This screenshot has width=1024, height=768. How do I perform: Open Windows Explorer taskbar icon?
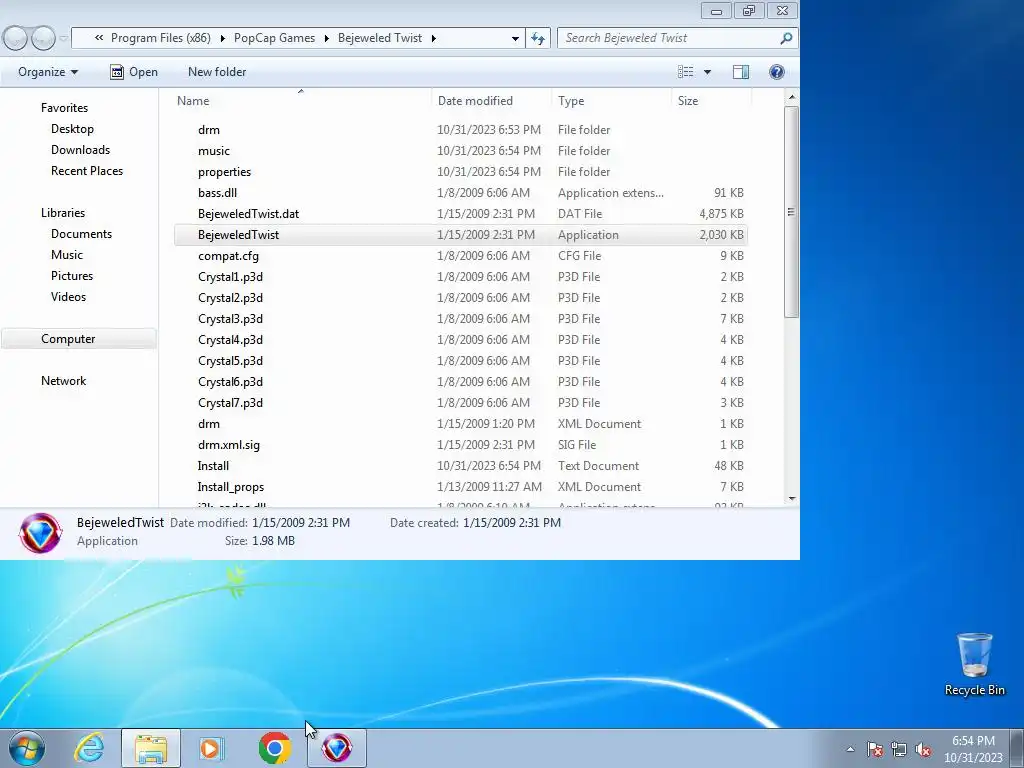(151, 748)
